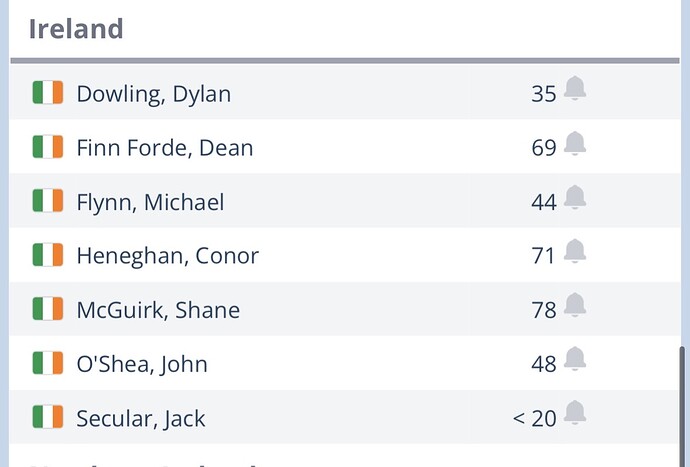Click the flag icon beside Flynn, Michael
The width and height of the screenshot is (690, 467).
coord(48,202)
